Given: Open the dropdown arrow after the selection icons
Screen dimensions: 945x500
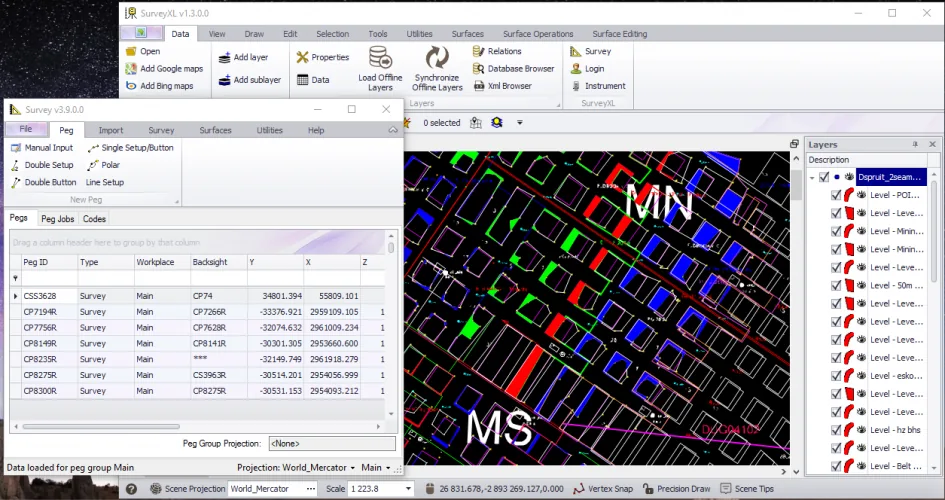Looking at the screenshot, I should (520, 123).
